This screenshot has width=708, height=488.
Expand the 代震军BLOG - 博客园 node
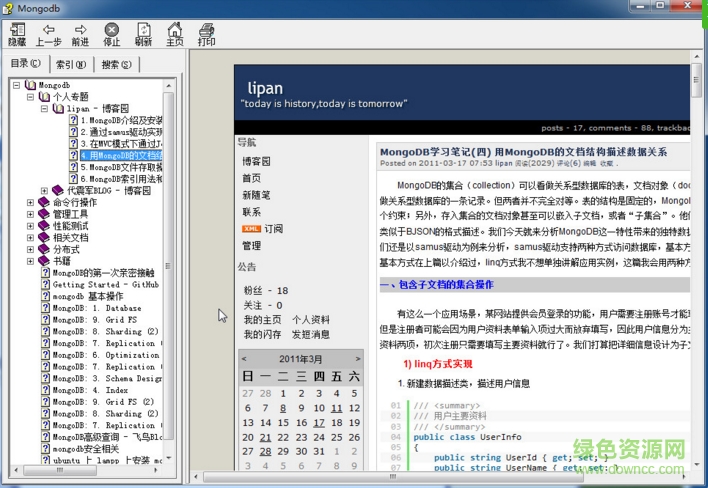(44, 190)
